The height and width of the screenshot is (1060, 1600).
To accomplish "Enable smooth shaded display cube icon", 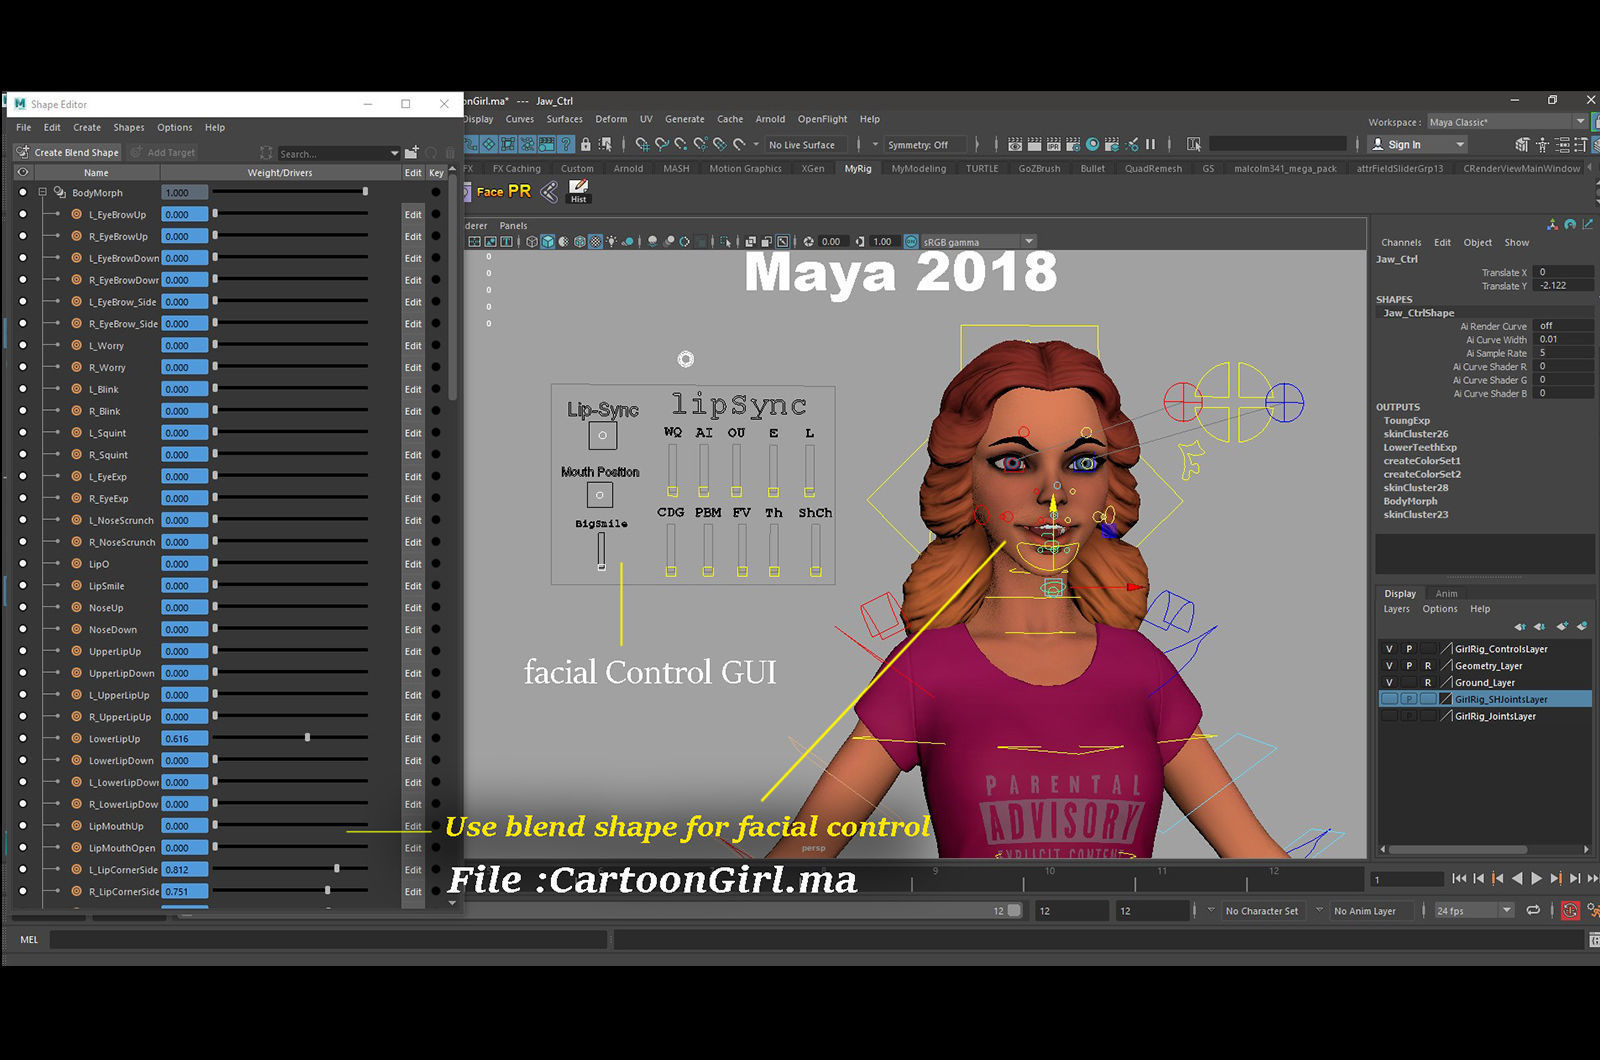I will tap(548, 242).
